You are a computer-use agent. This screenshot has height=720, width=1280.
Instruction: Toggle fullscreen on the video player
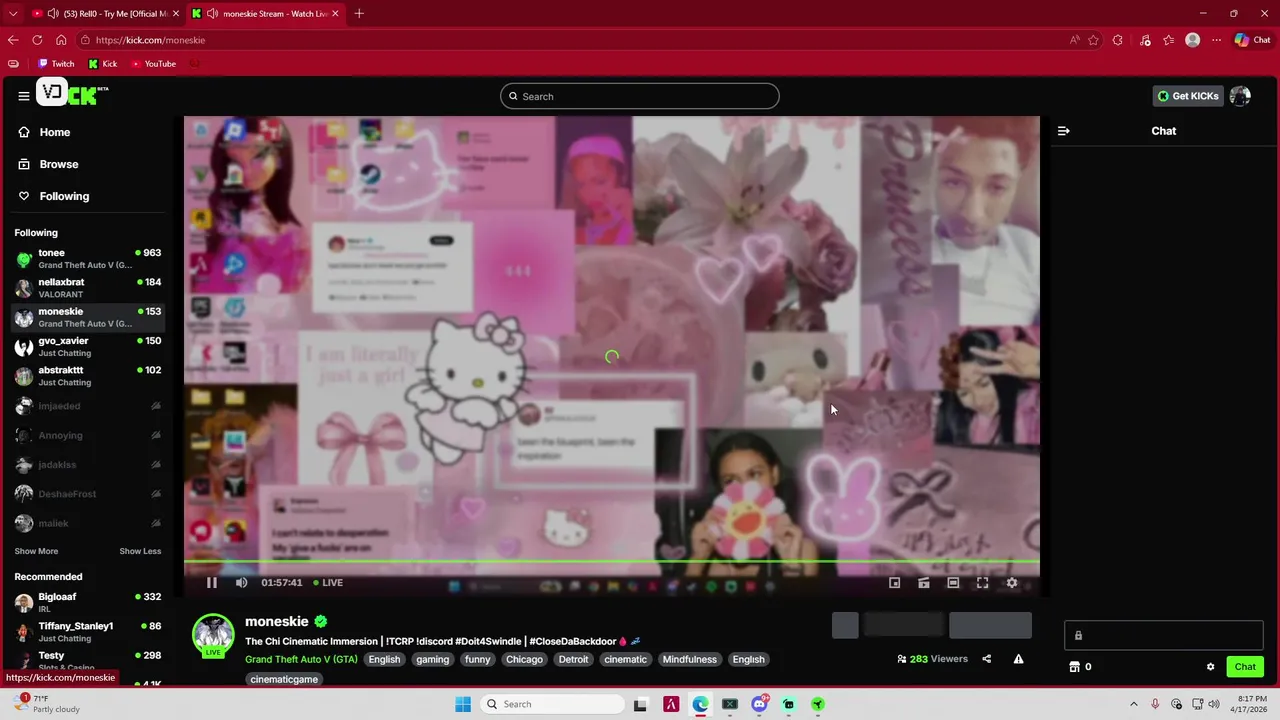point(982,582)
